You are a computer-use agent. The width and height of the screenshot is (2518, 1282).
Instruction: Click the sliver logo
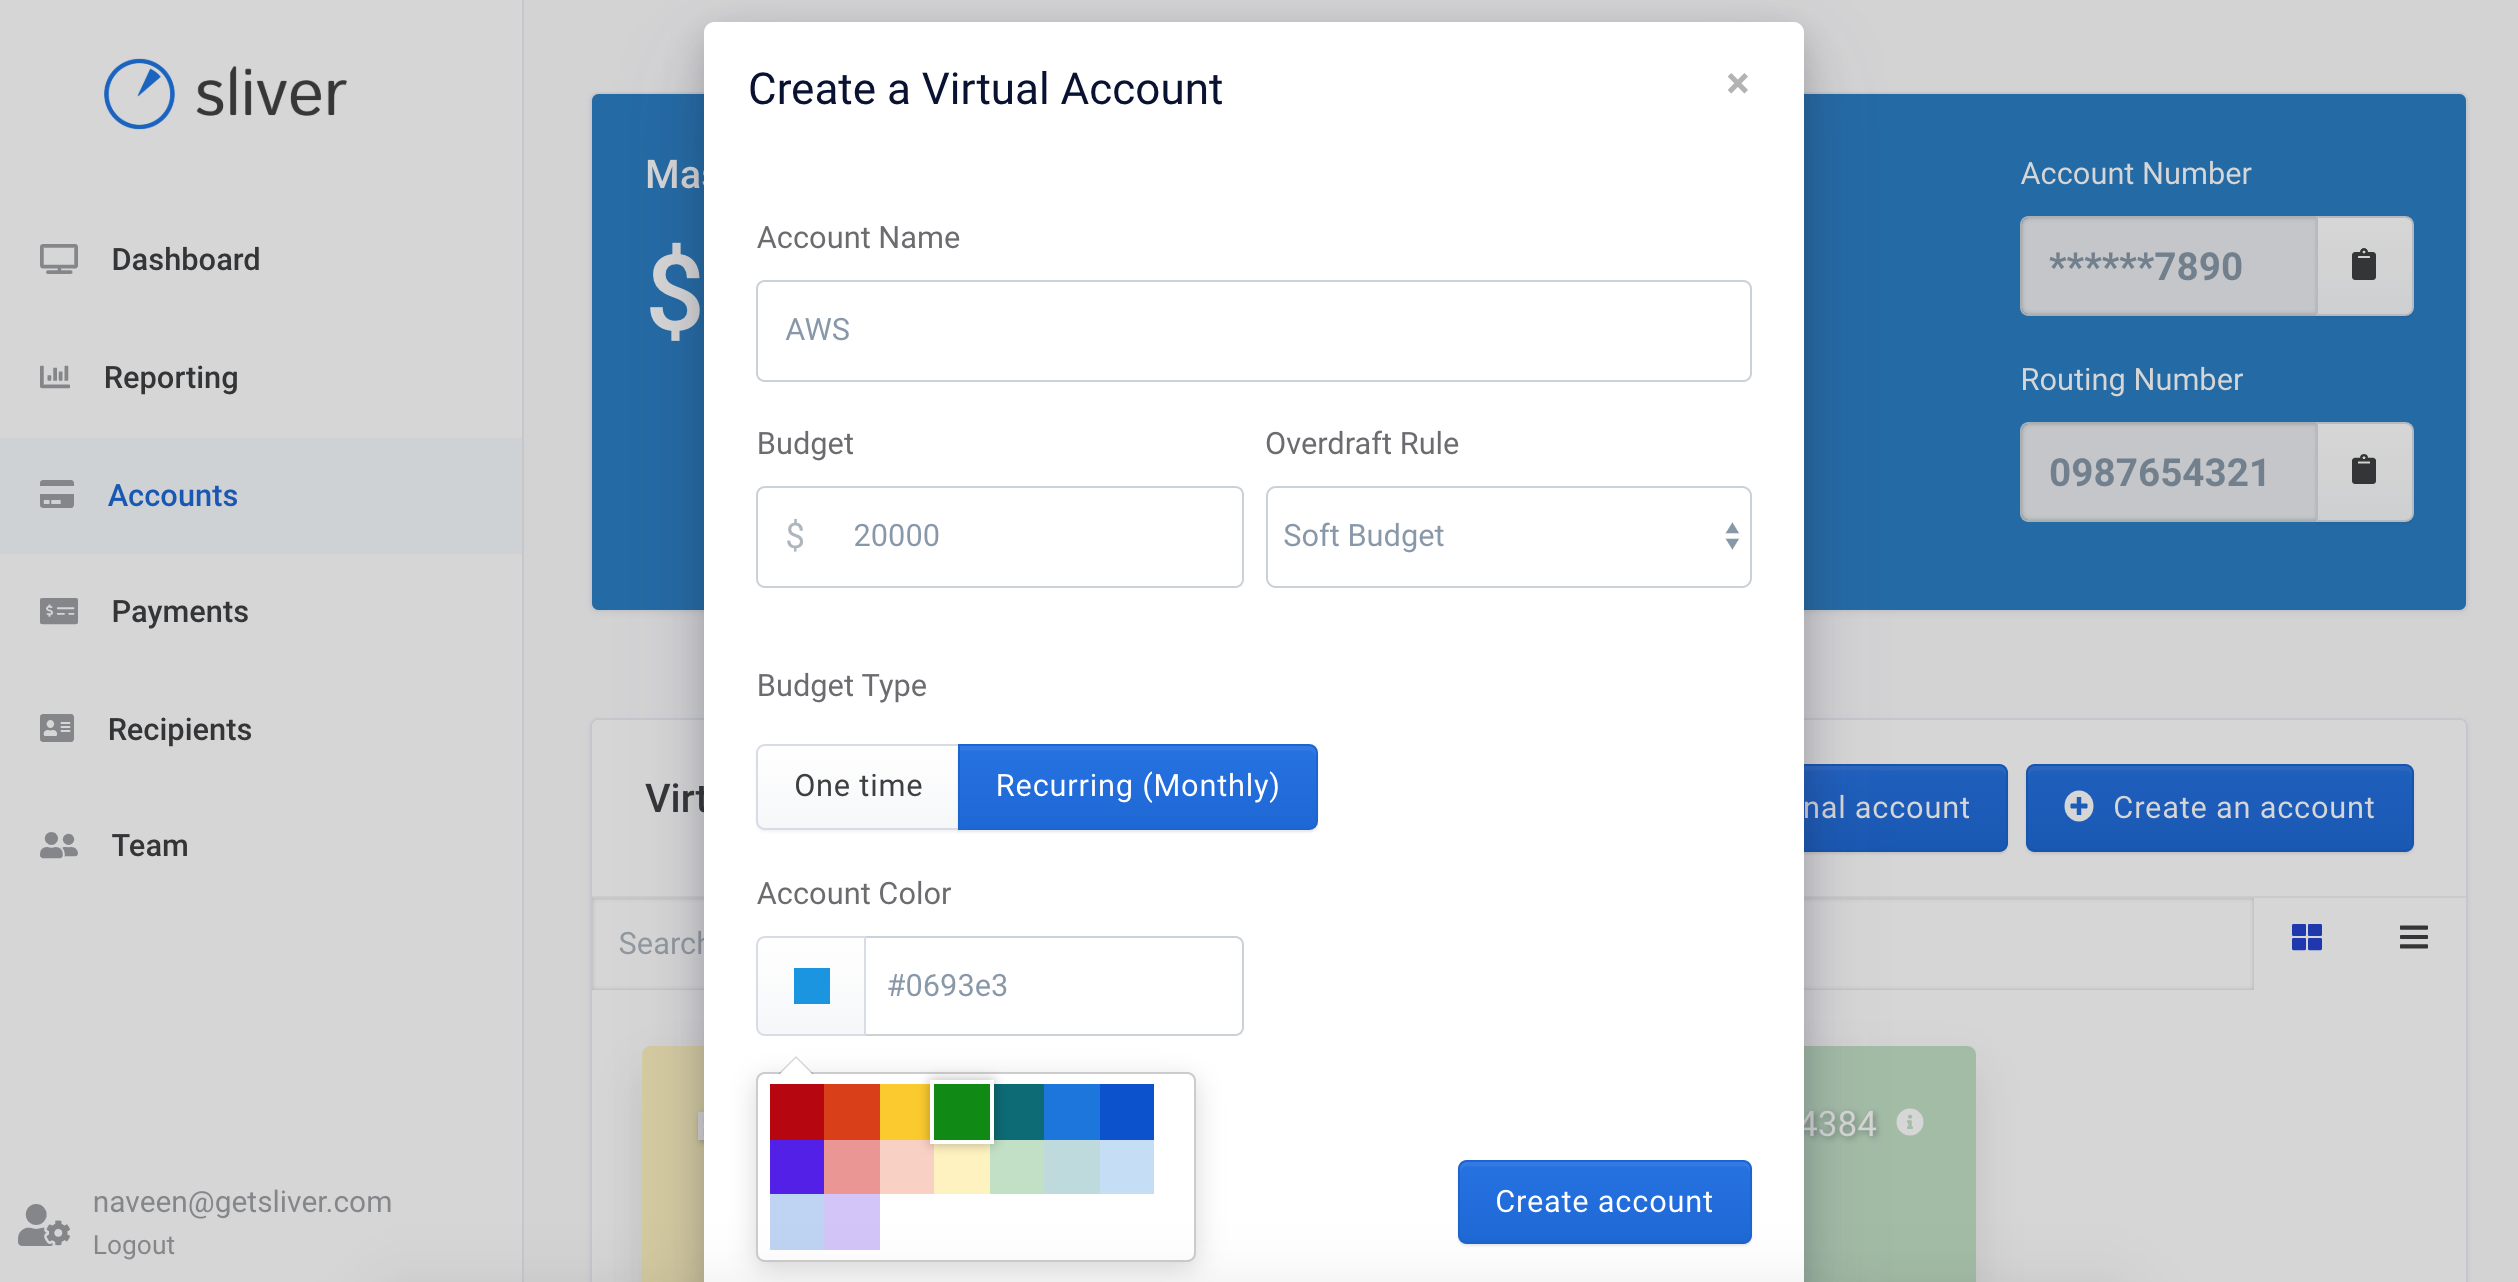click(x=226, y=94)
